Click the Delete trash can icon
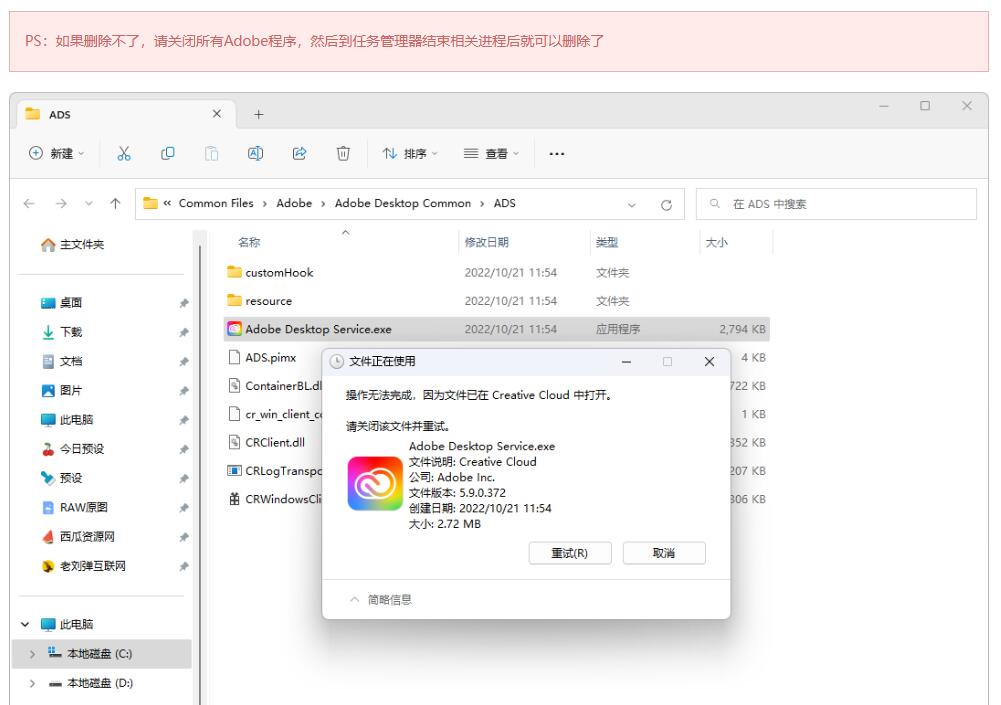Image resolution: width=1001 pixels, height=705 pixels. pos(343,153)
